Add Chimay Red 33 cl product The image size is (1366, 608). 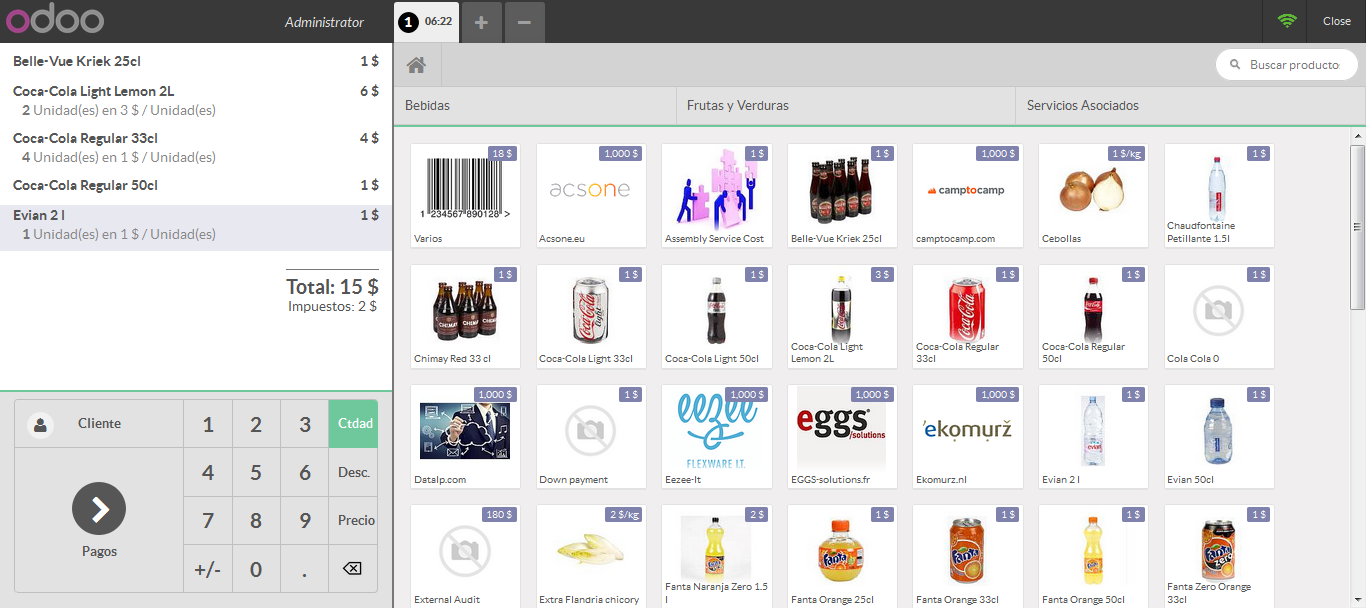point(465,316)
